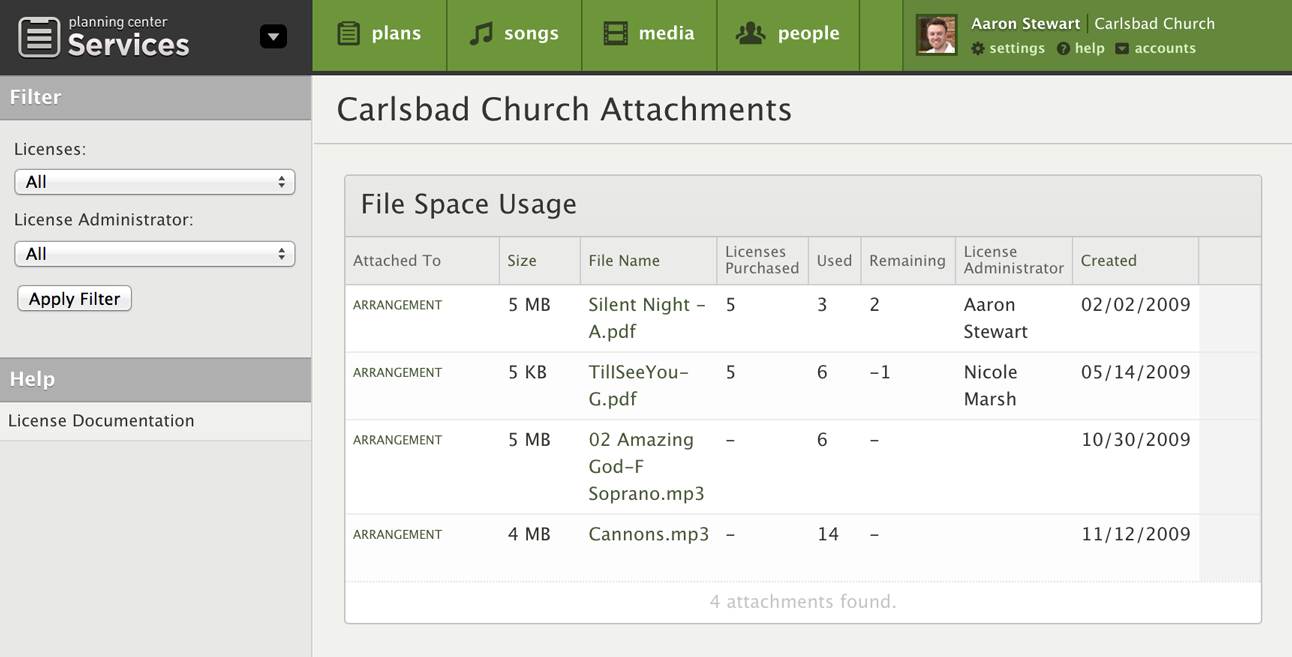Screen dimensions: 1292x657
Task: Click the Carlsbad Church name in the header
Action: pos(1154,23)
